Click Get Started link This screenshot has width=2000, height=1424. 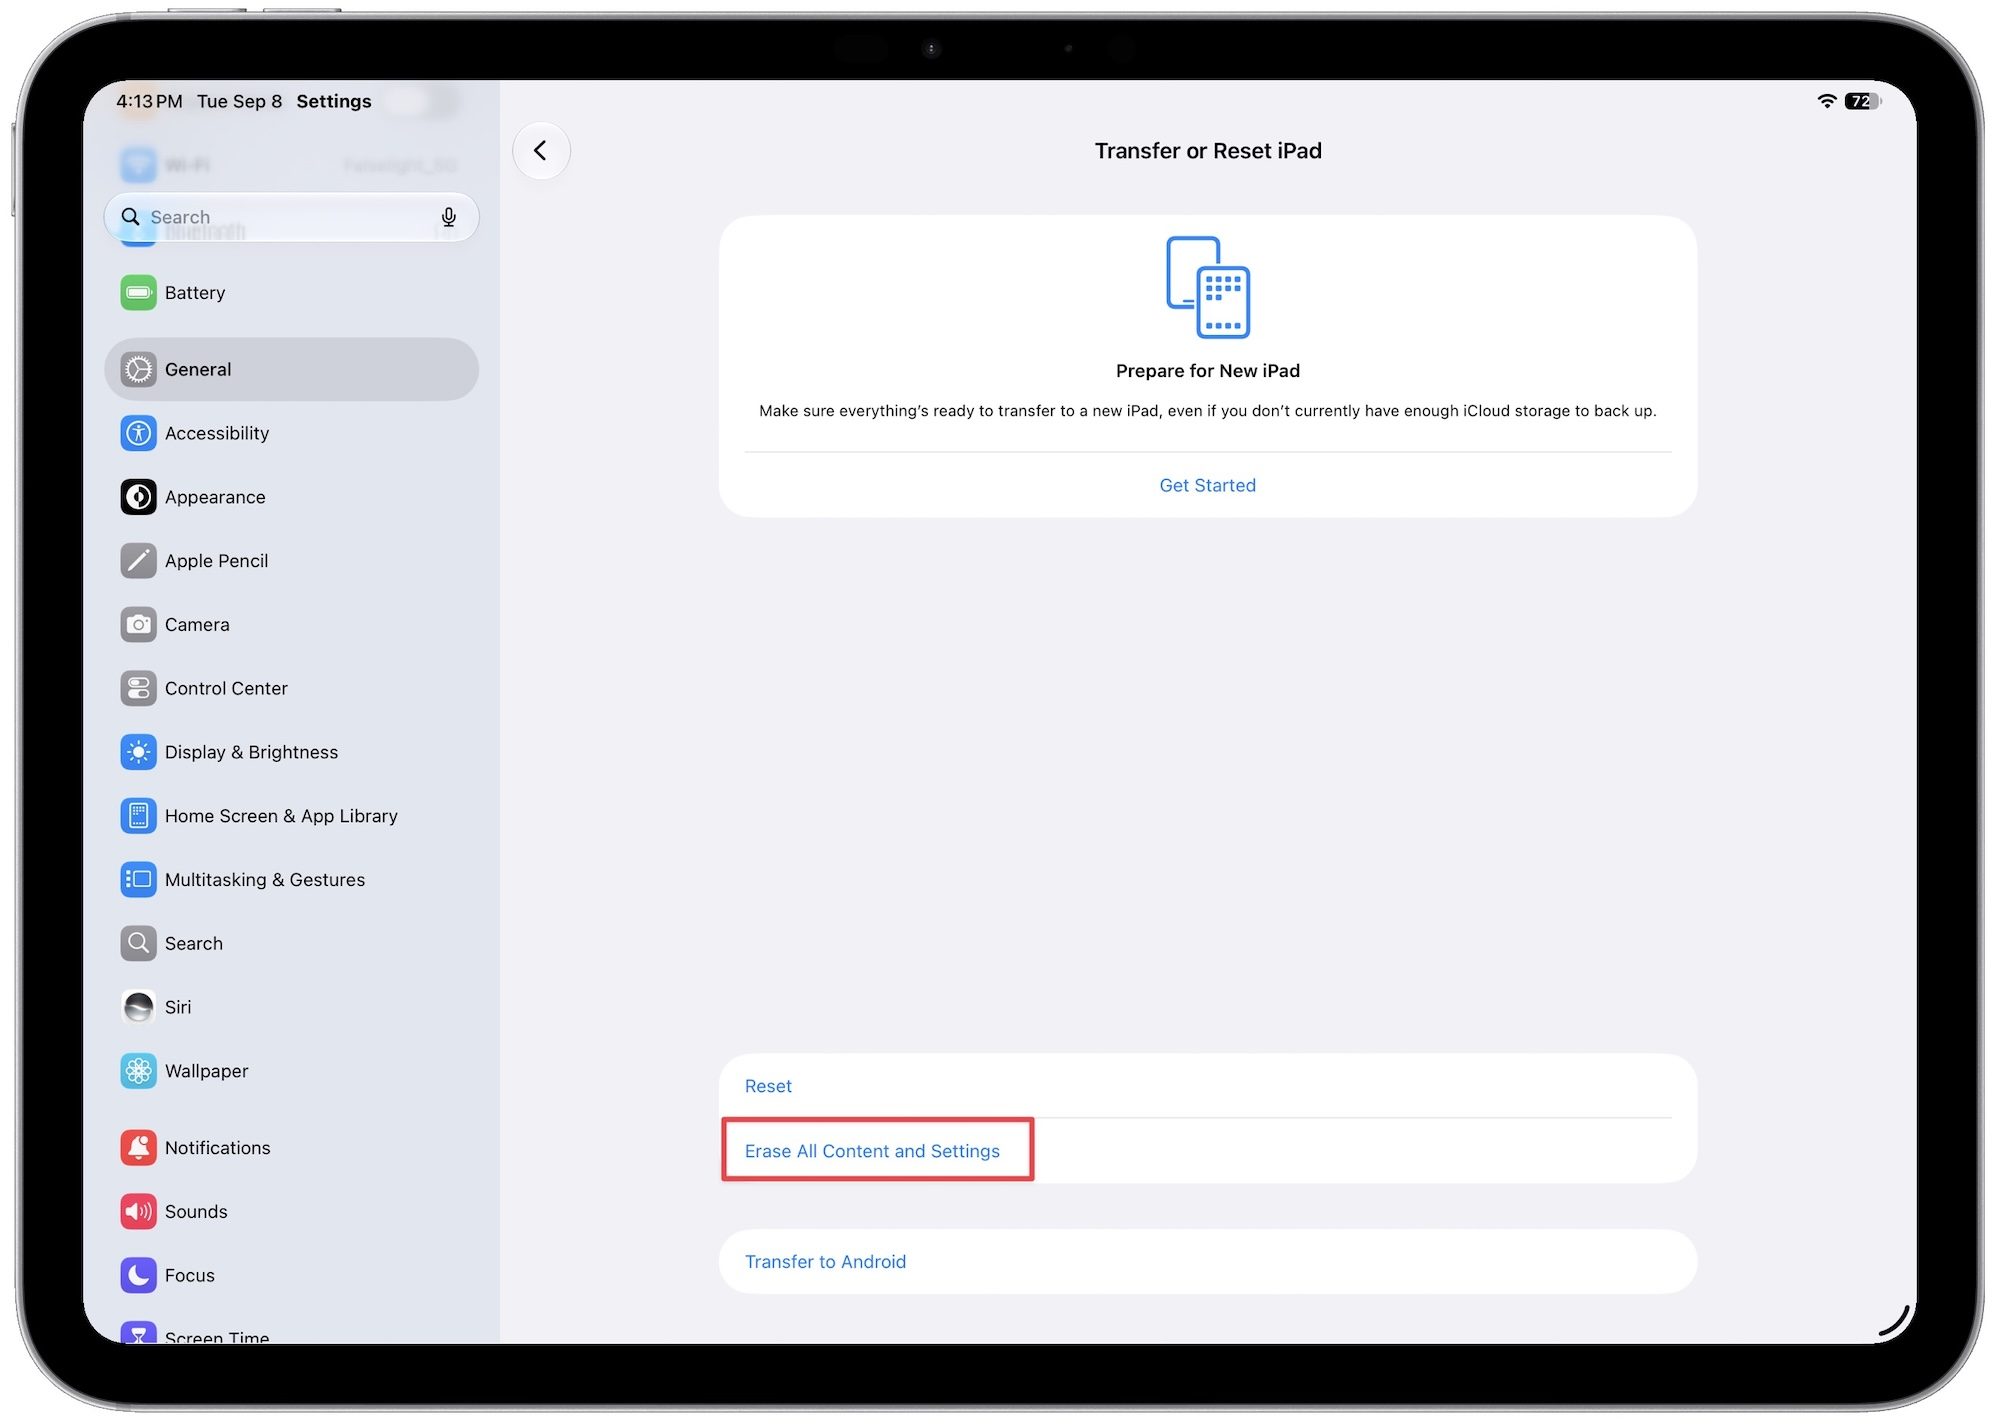tap(1207, 486)
